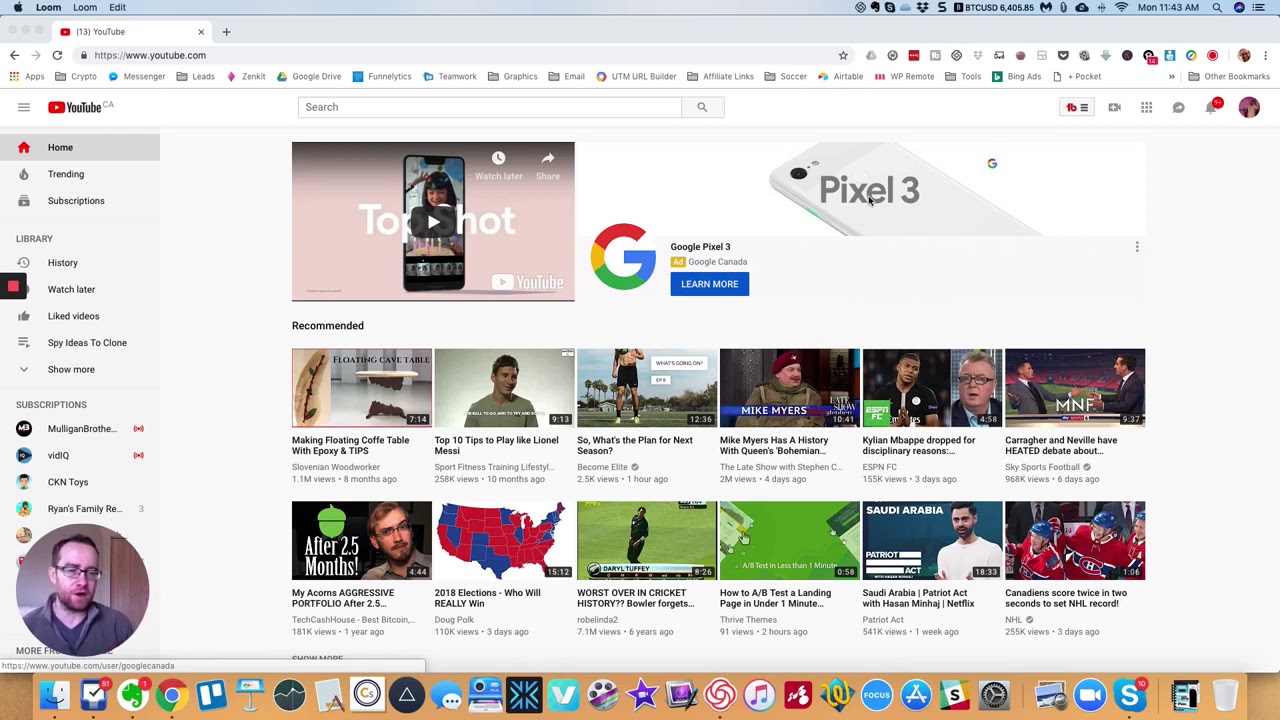The height and width of the screenshot is (720, 1280).
Task: Reload the page in Chrome
Action: coord(57,55)
